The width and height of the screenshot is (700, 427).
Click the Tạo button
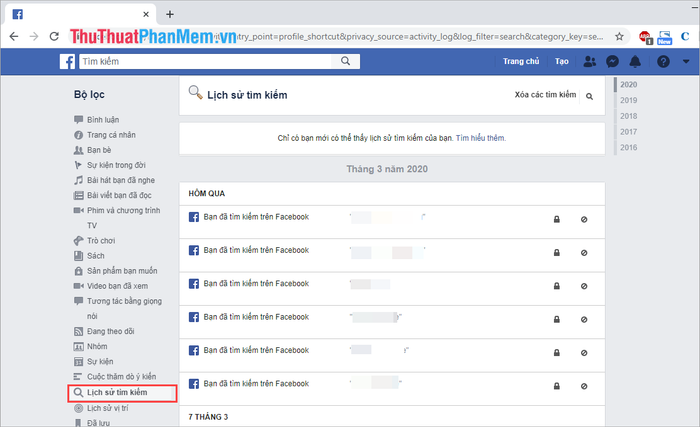[x=562, y=61]
